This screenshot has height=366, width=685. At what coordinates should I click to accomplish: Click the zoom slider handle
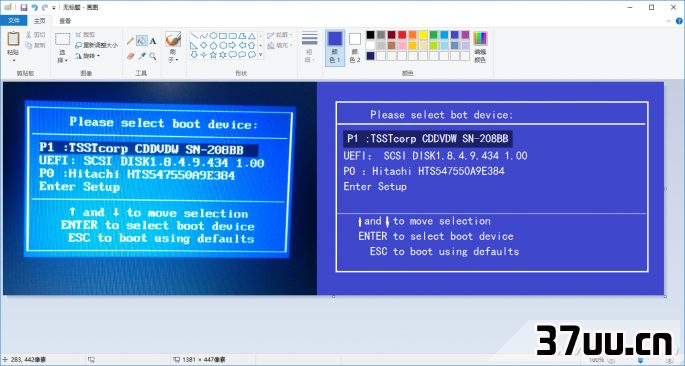coord(640,360)
